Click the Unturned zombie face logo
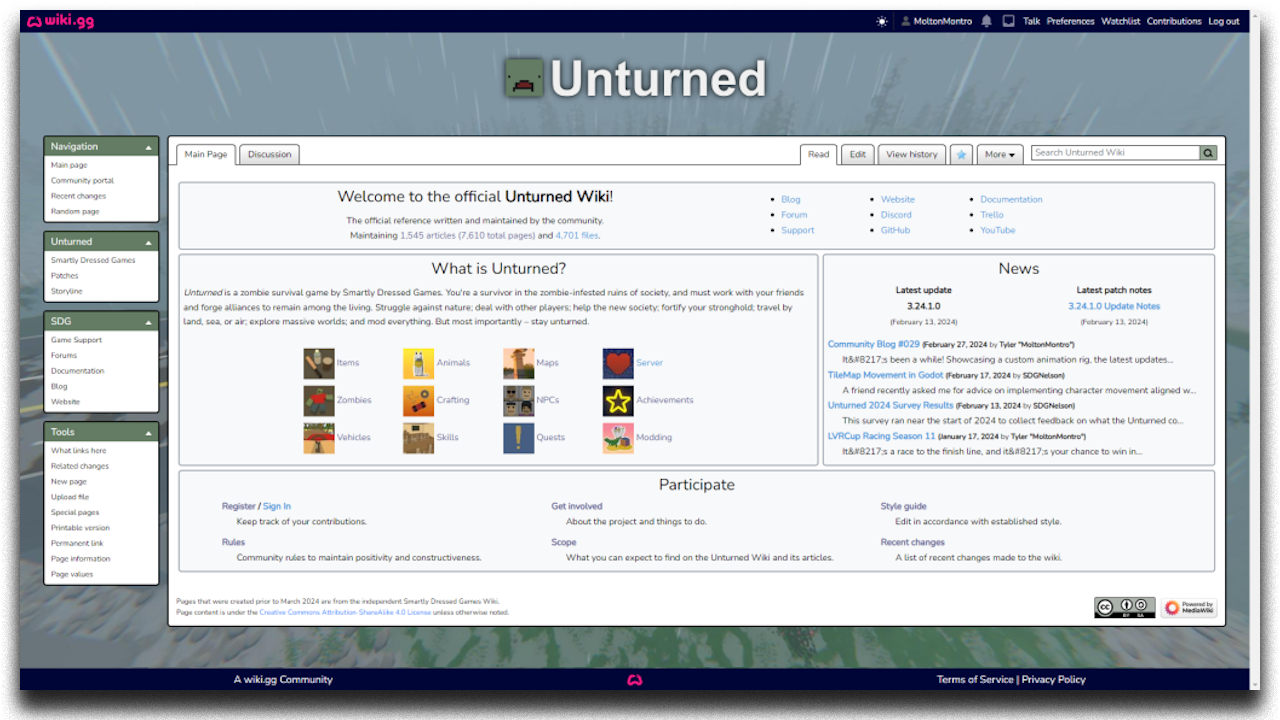Viewport: 1280px width, 720px height. [523, 78]
